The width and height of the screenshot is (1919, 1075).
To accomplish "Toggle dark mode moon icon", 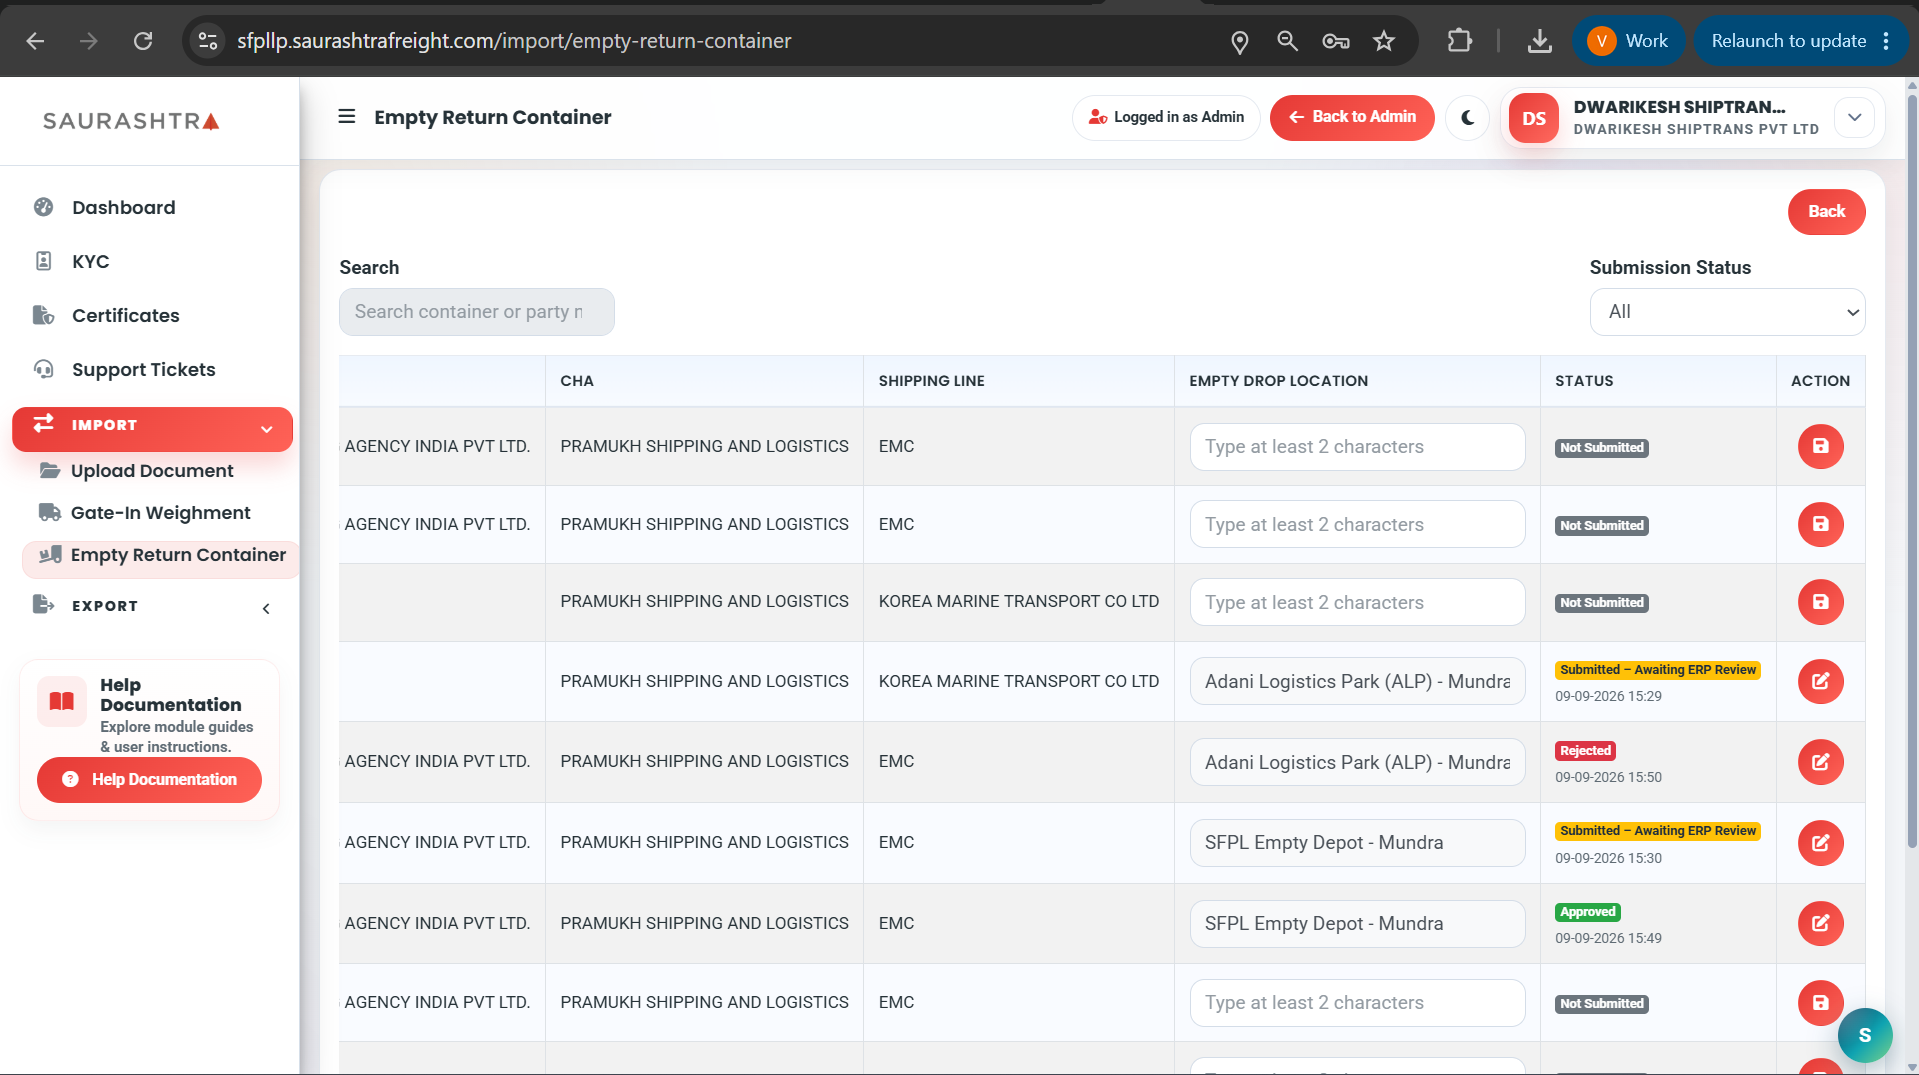I will tap(1467, 118).
